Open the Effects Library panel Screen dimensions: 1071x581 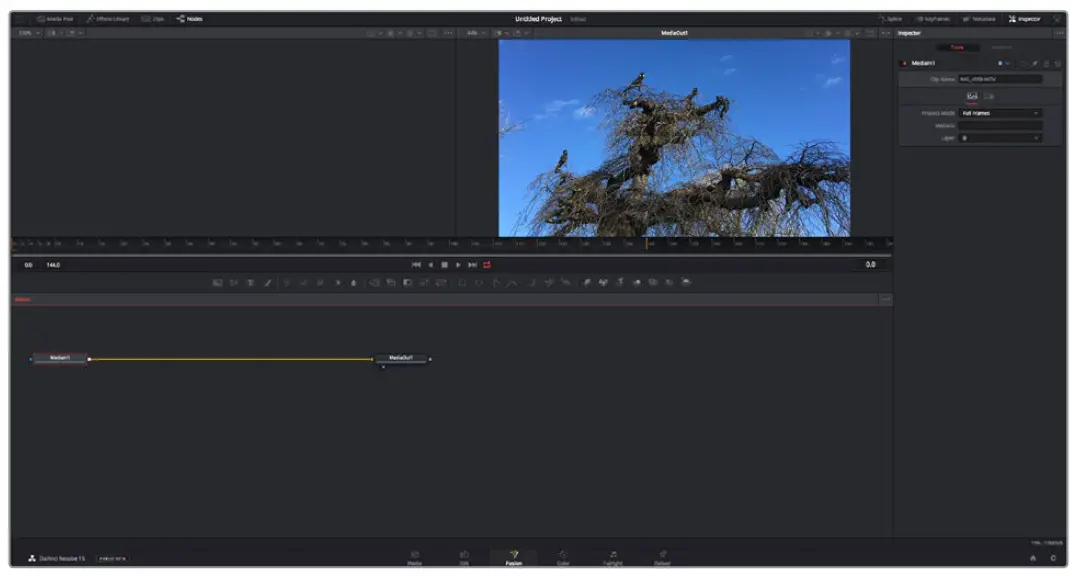[x=107, y=19]
